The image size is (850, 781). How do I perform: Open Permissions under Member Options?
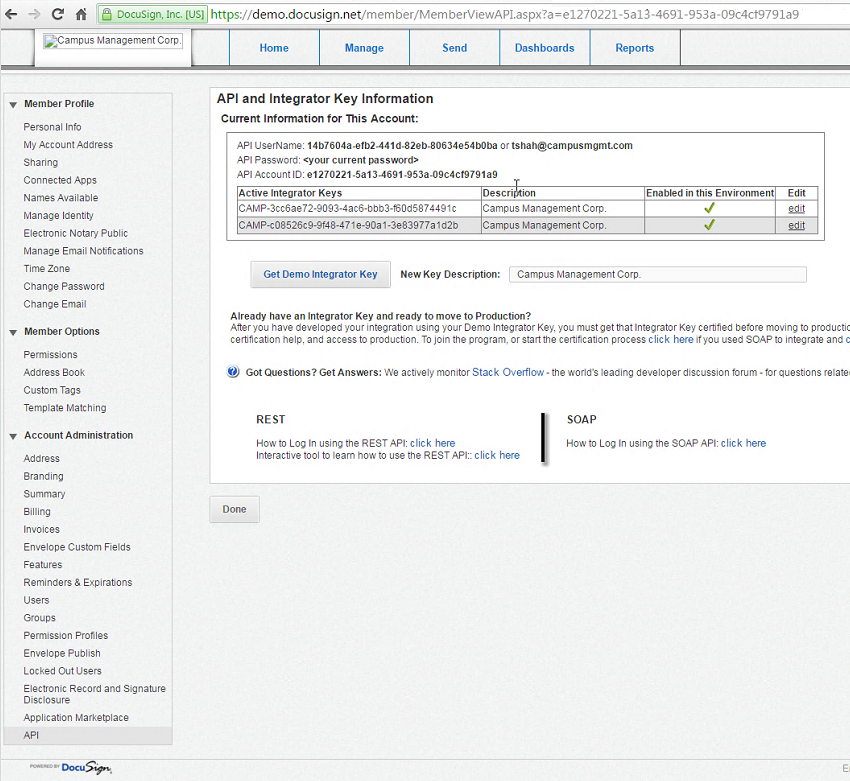tap(50, 354)
